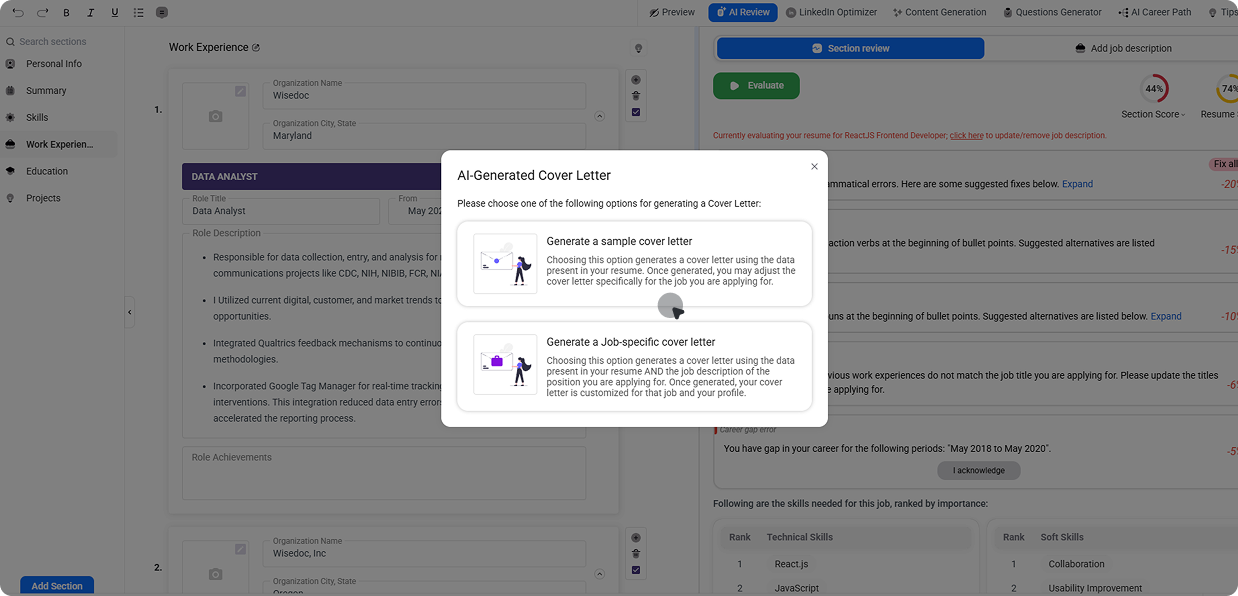The width and height of the screenshot is (1238, 596).
Task: Toggle the checkbox beside the Wisedoc, Inc entry
Action: pyautogui.click(x=636, y=570)
